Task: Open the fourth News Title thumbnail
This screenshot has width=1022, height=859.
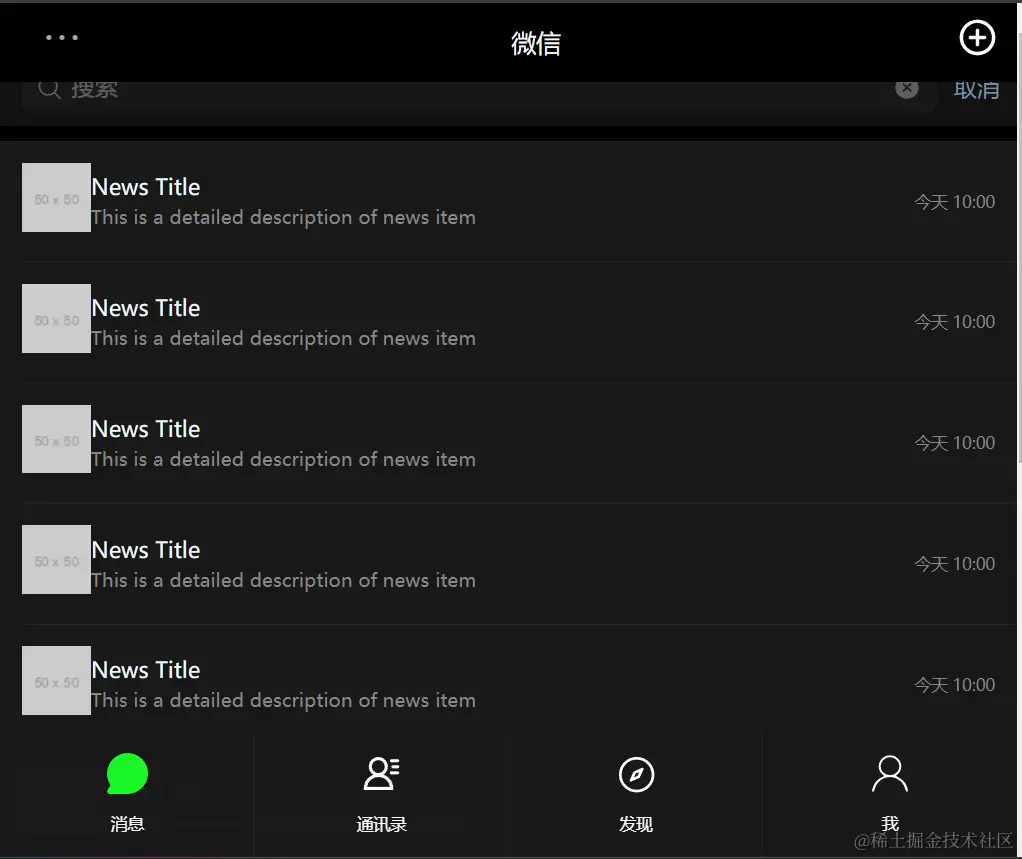Action: tap(56, 560)
